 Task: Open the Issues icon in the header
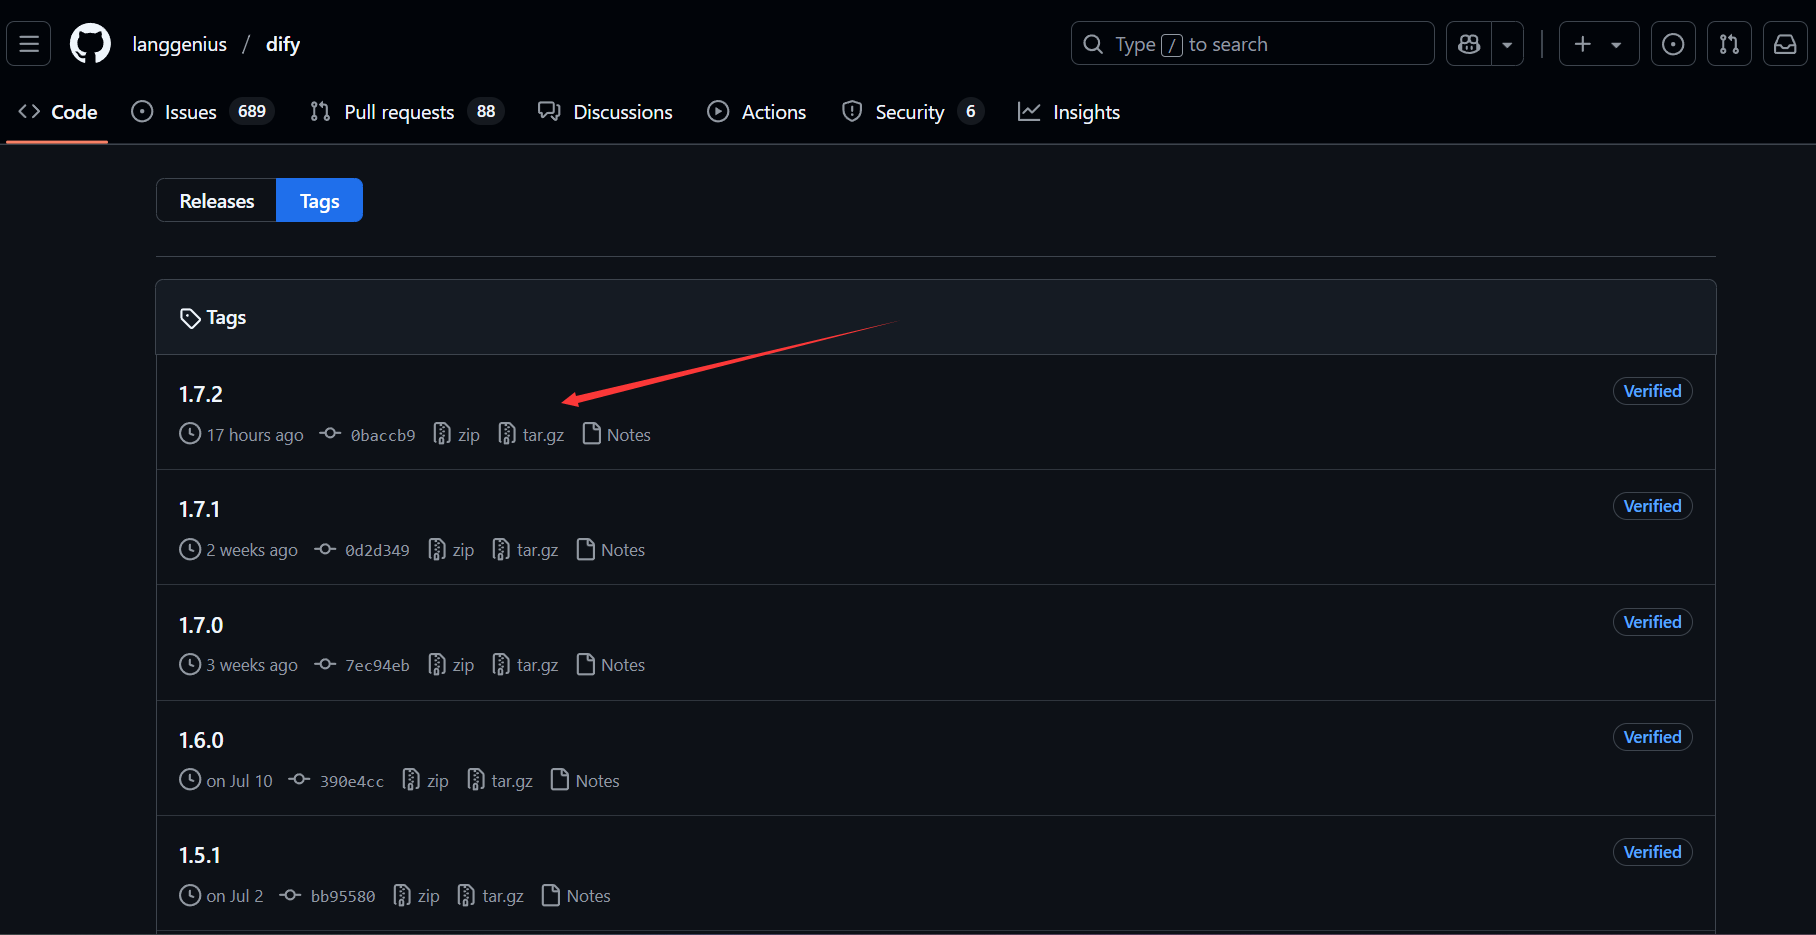[1673, 44]
